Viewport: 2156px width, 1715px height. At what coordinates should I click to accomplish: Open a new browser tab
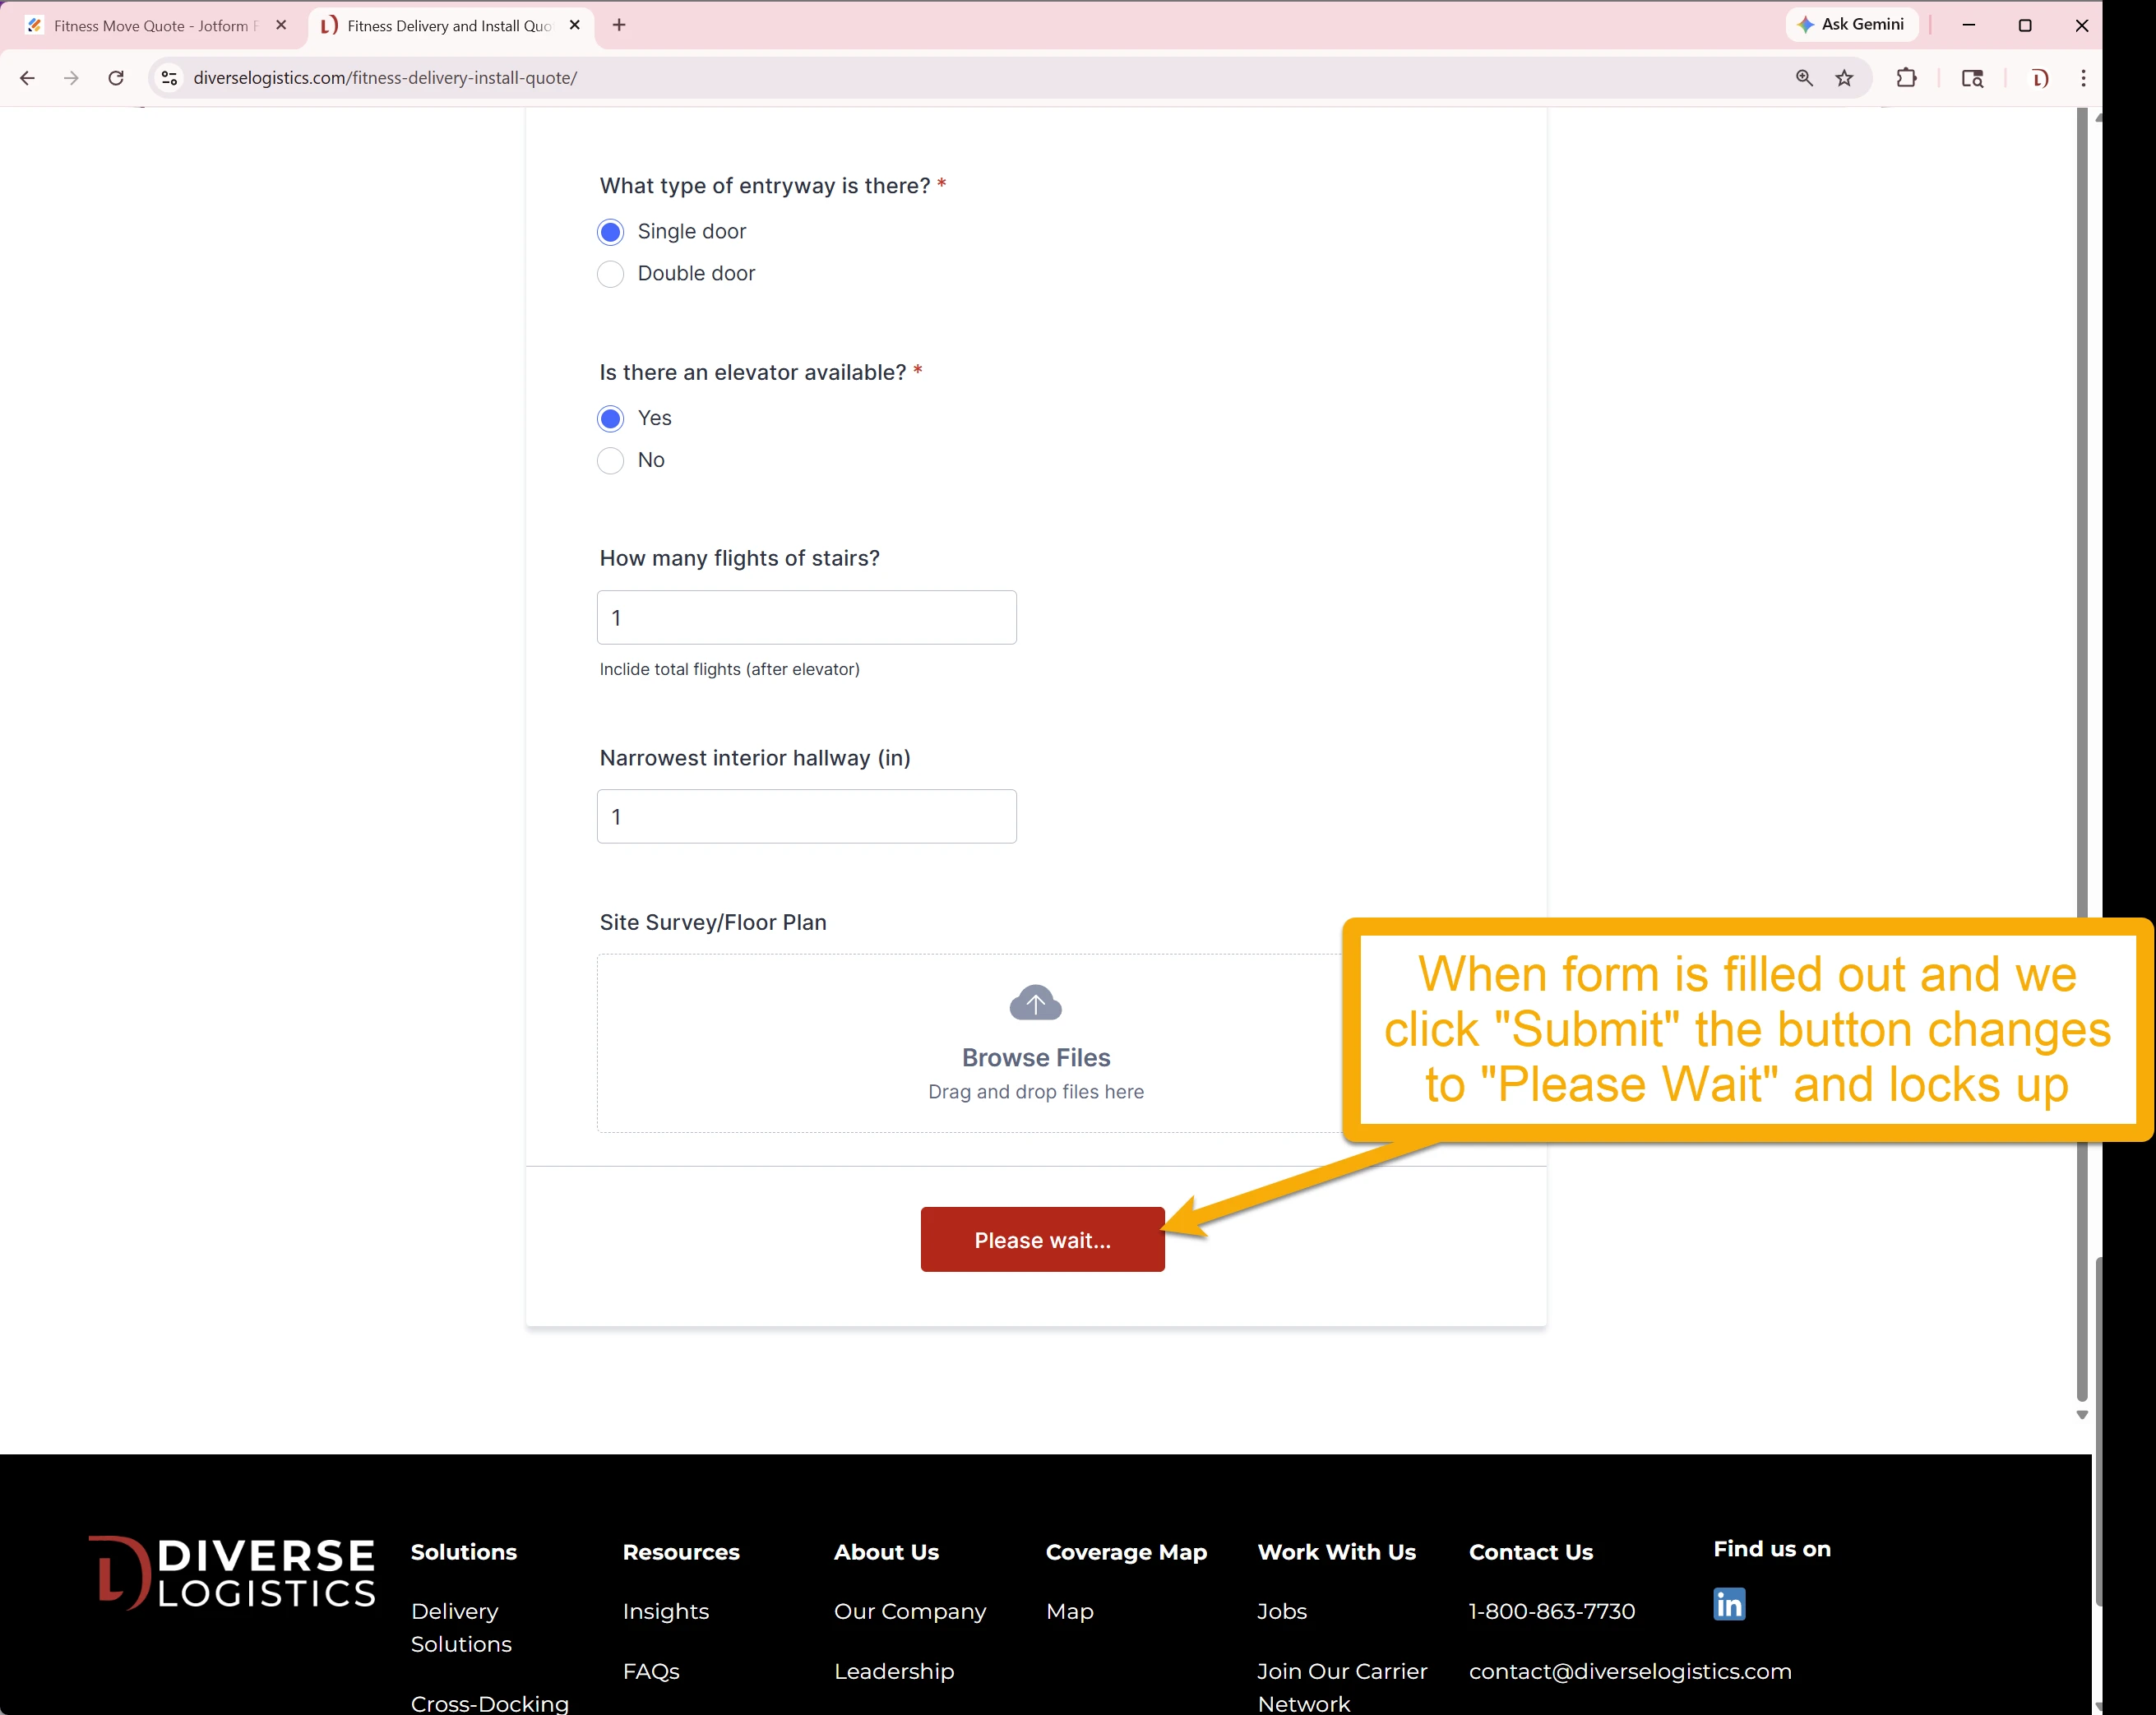(x=618, y=25)
